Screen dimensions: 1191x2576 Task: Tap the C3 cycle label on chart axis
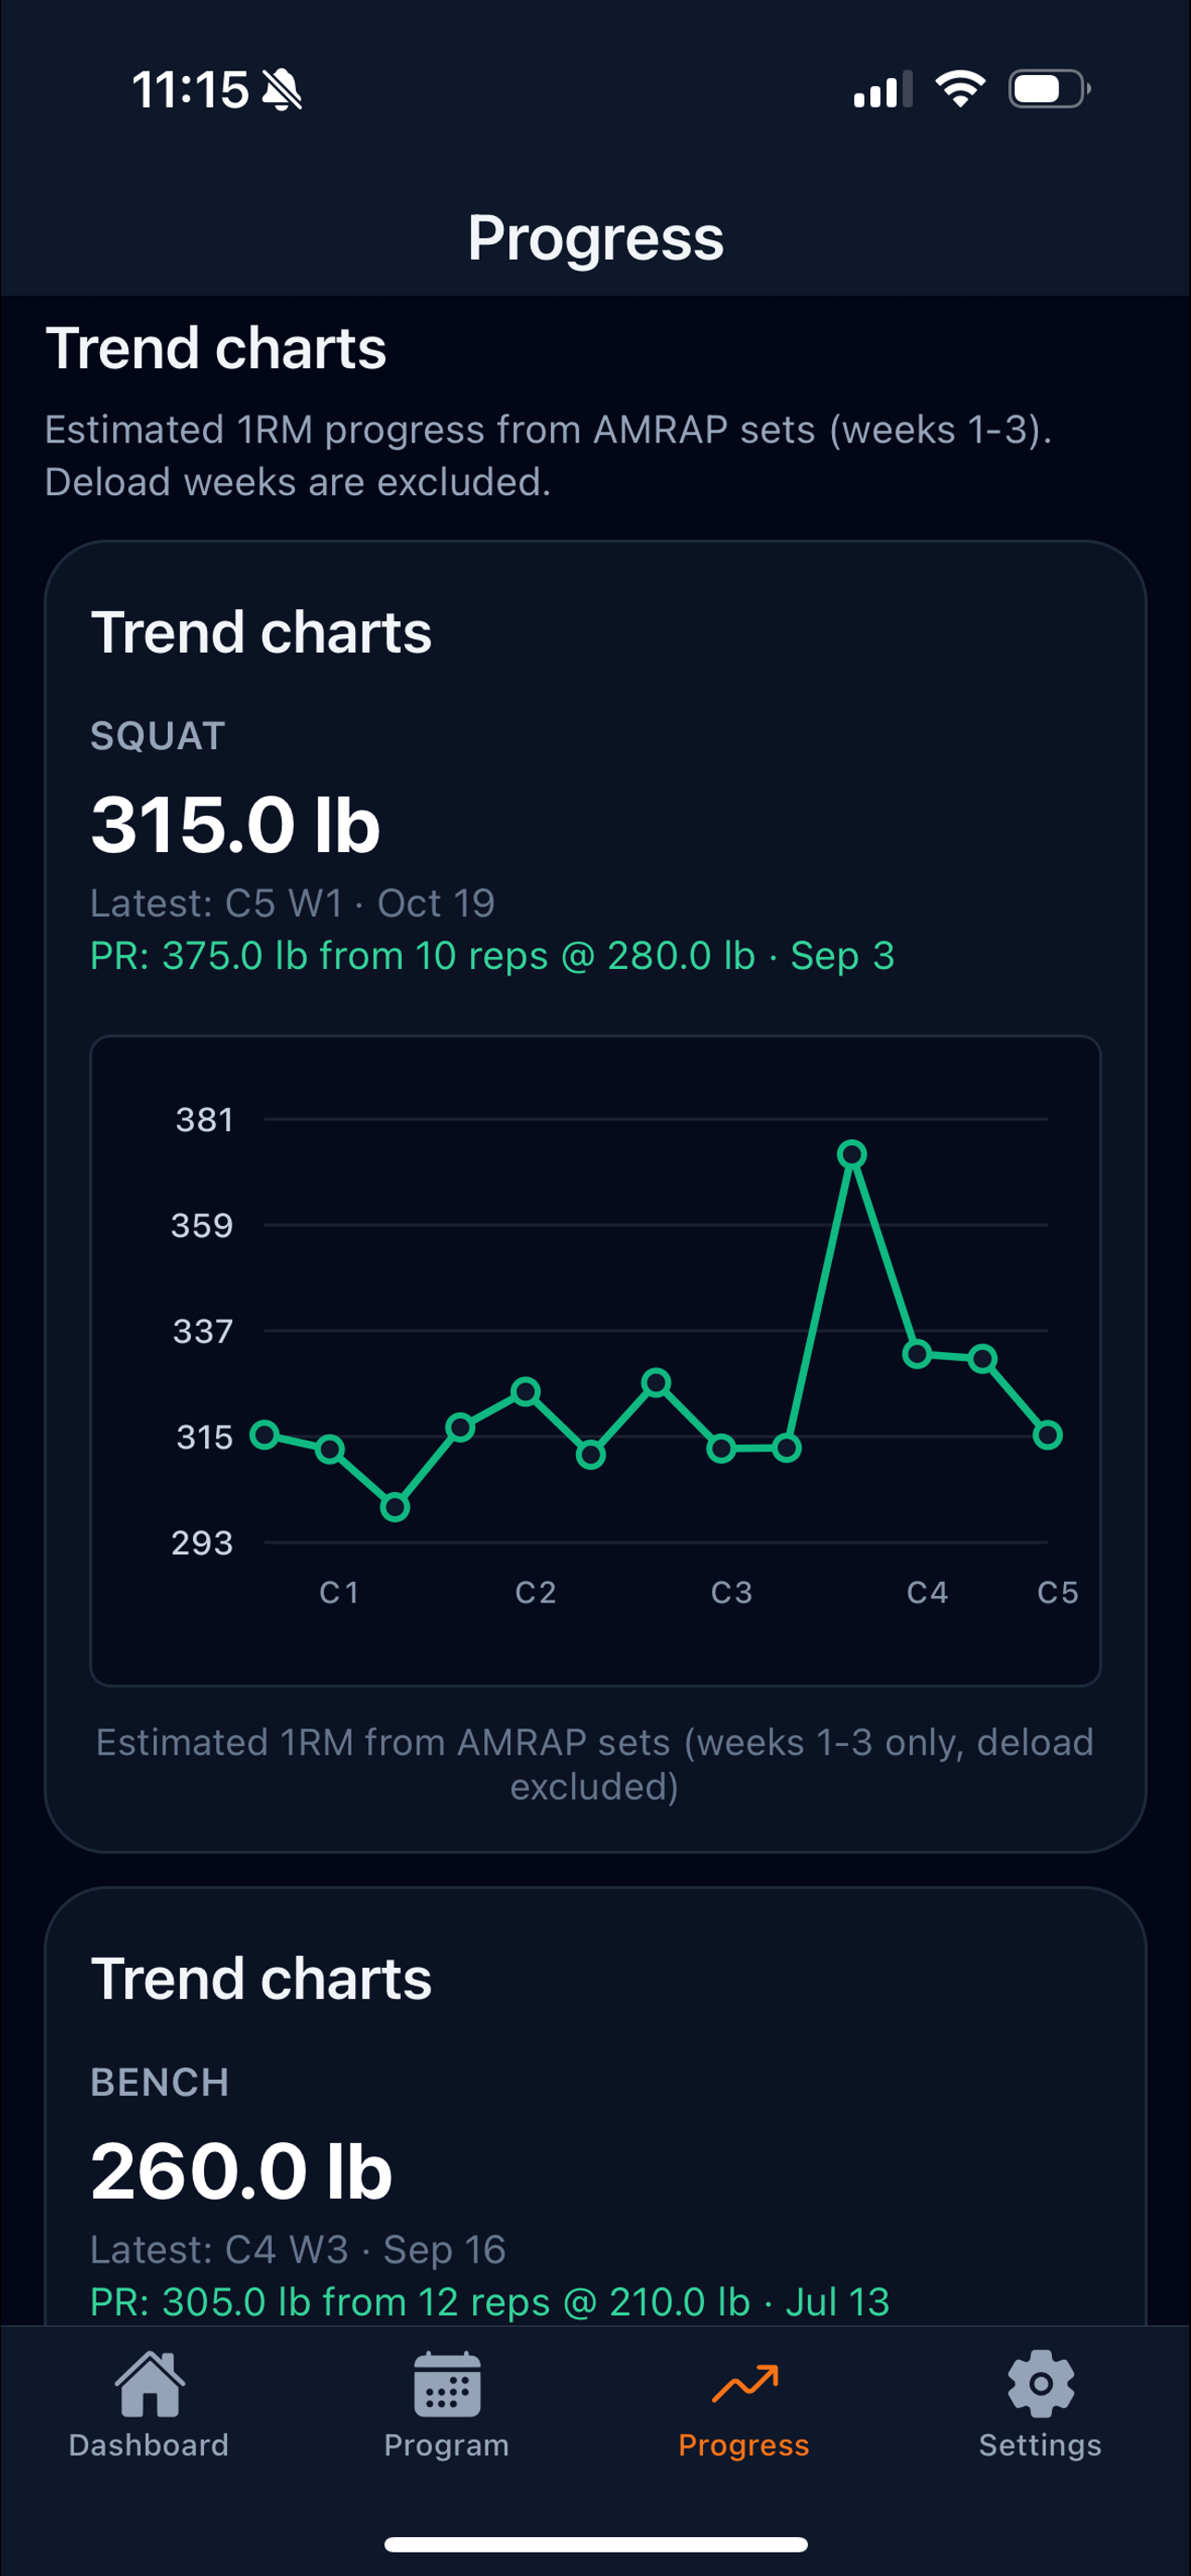point(731,1592)
